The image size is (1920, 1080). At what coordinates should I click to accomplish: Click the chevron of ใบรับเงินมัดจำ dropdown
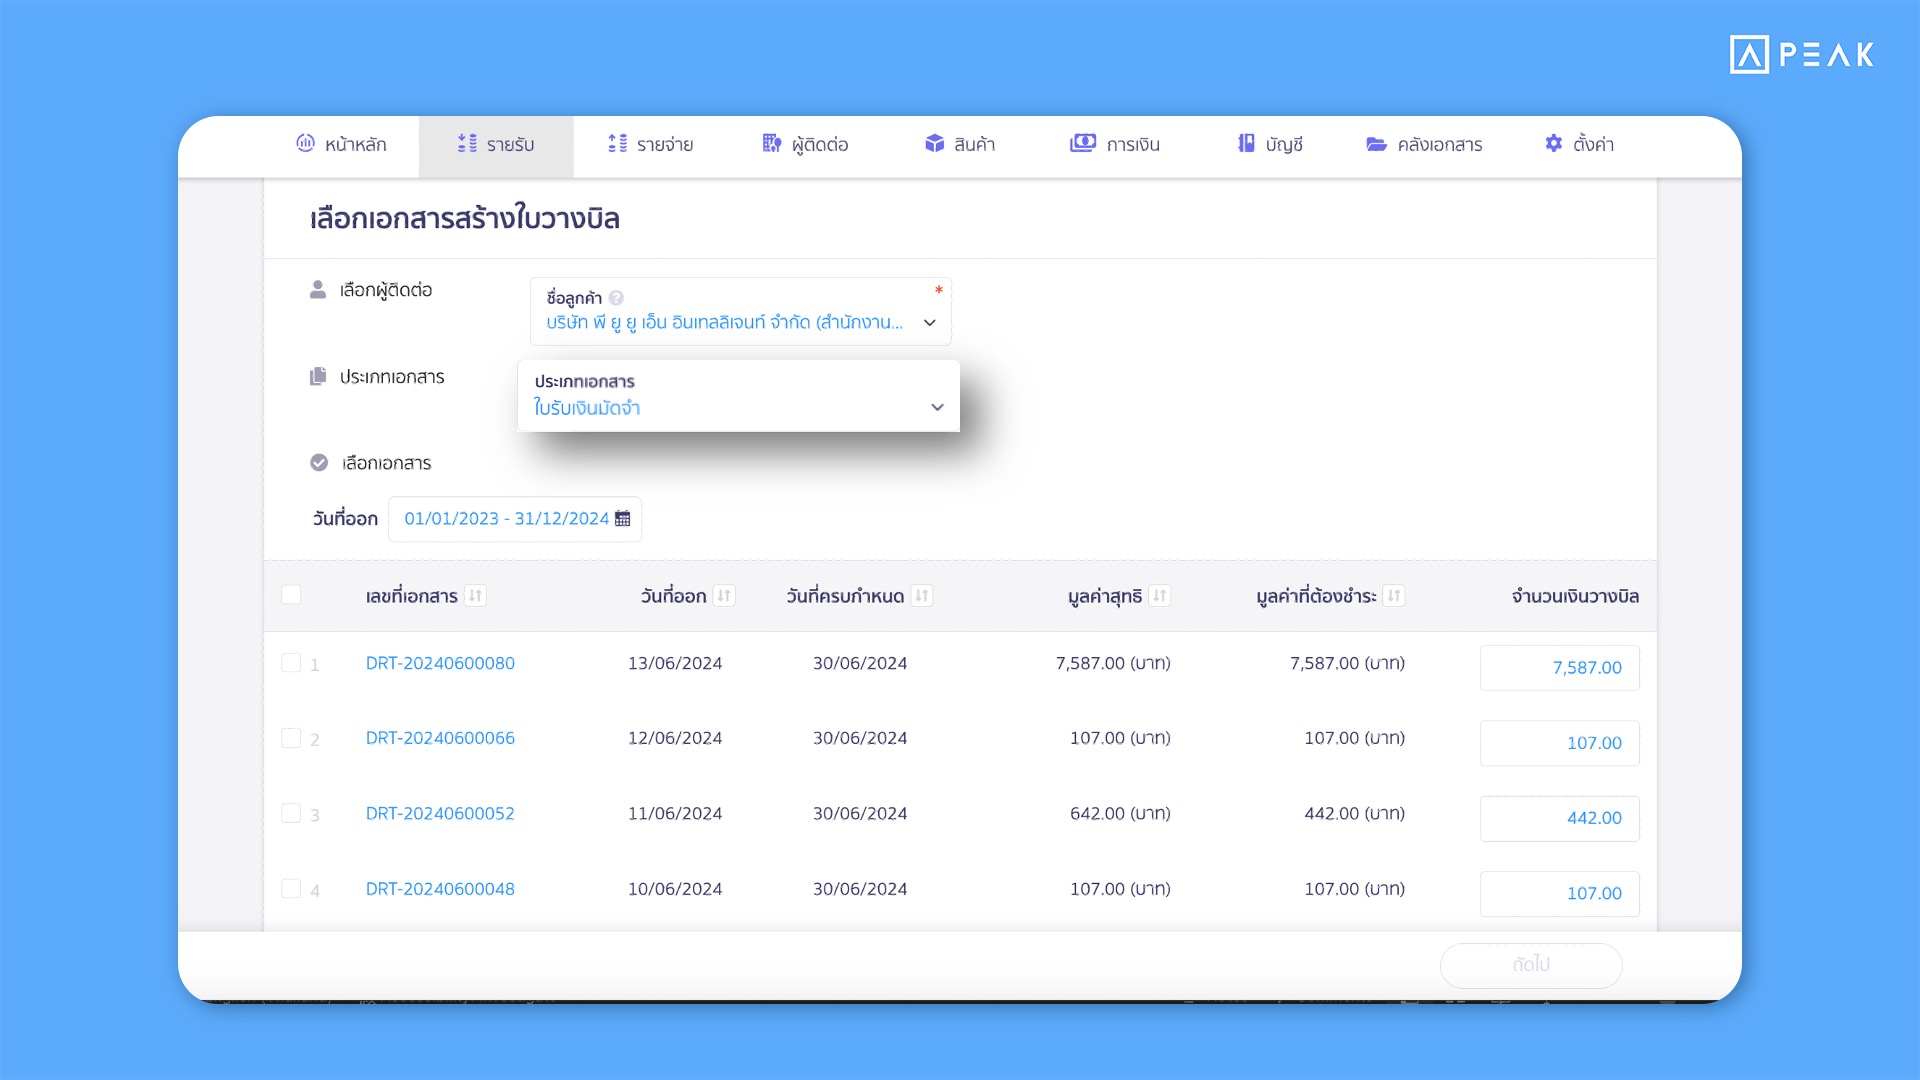coord(937,408)
